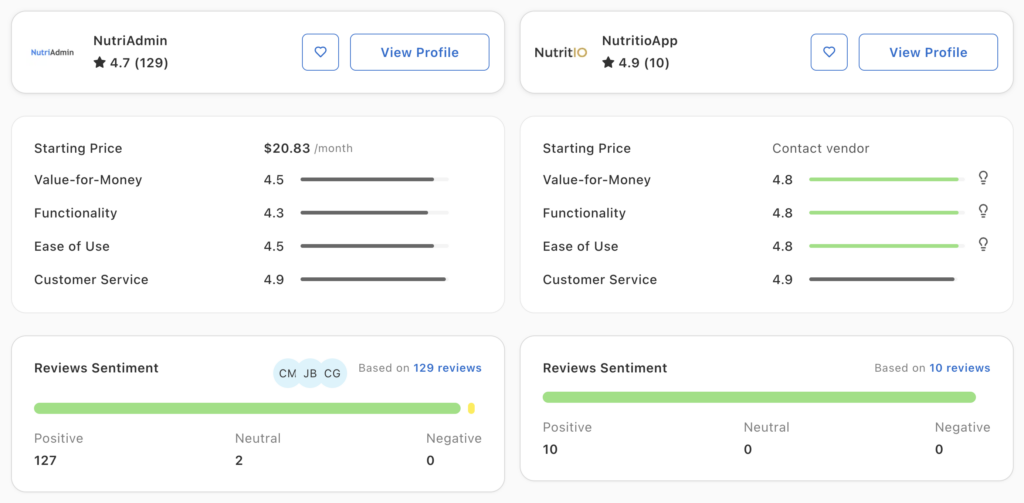Click the Contact vendor text

(x=821, y=148)
